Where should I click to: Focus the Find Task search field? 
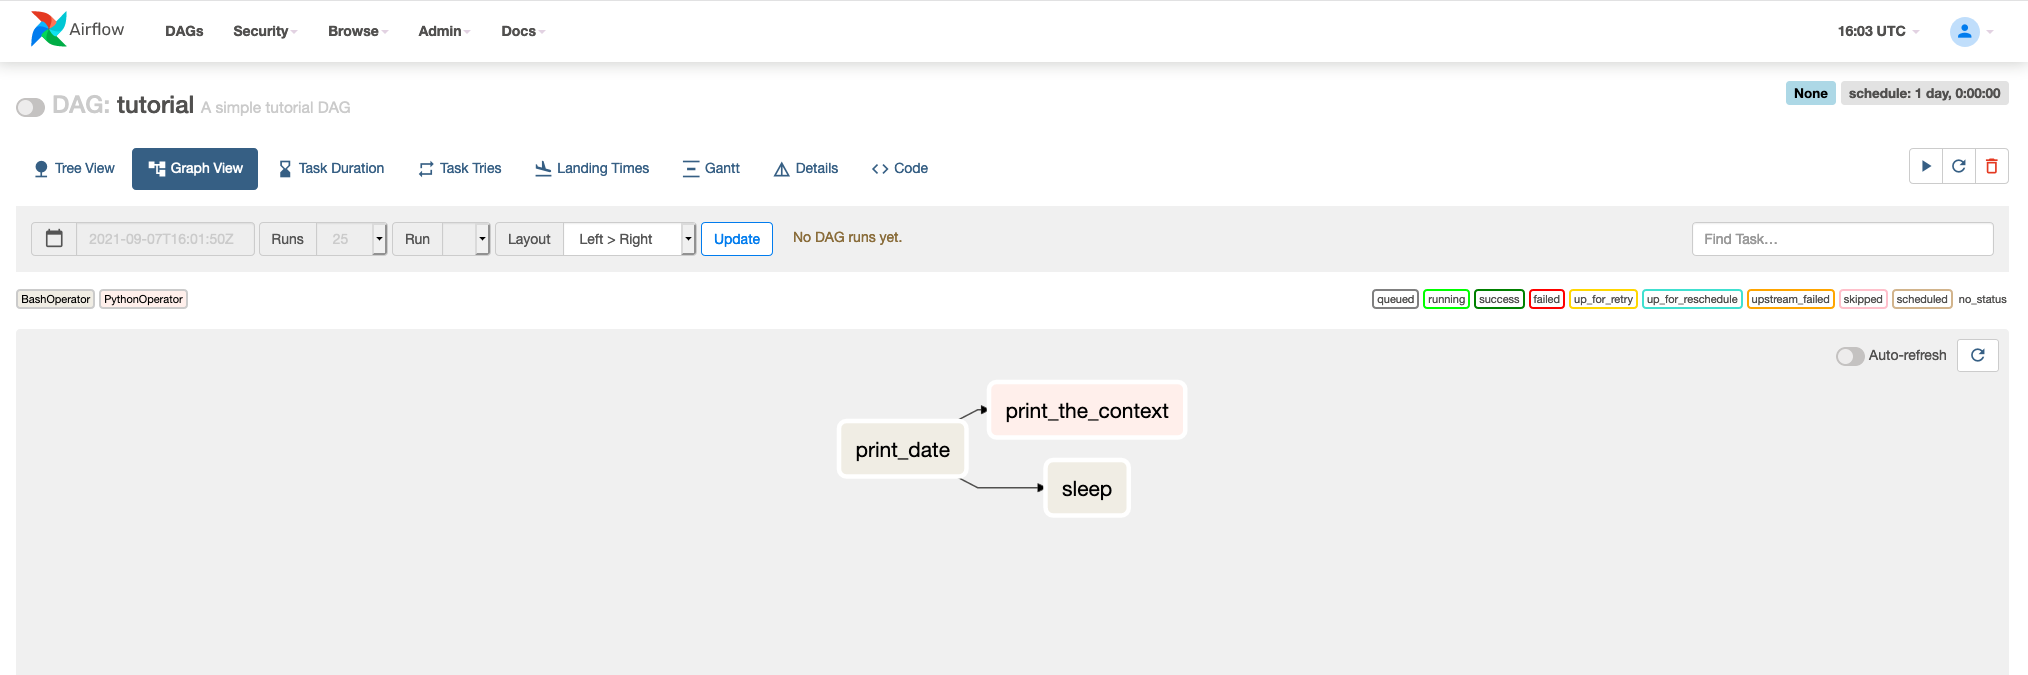tap(1842, 239)
